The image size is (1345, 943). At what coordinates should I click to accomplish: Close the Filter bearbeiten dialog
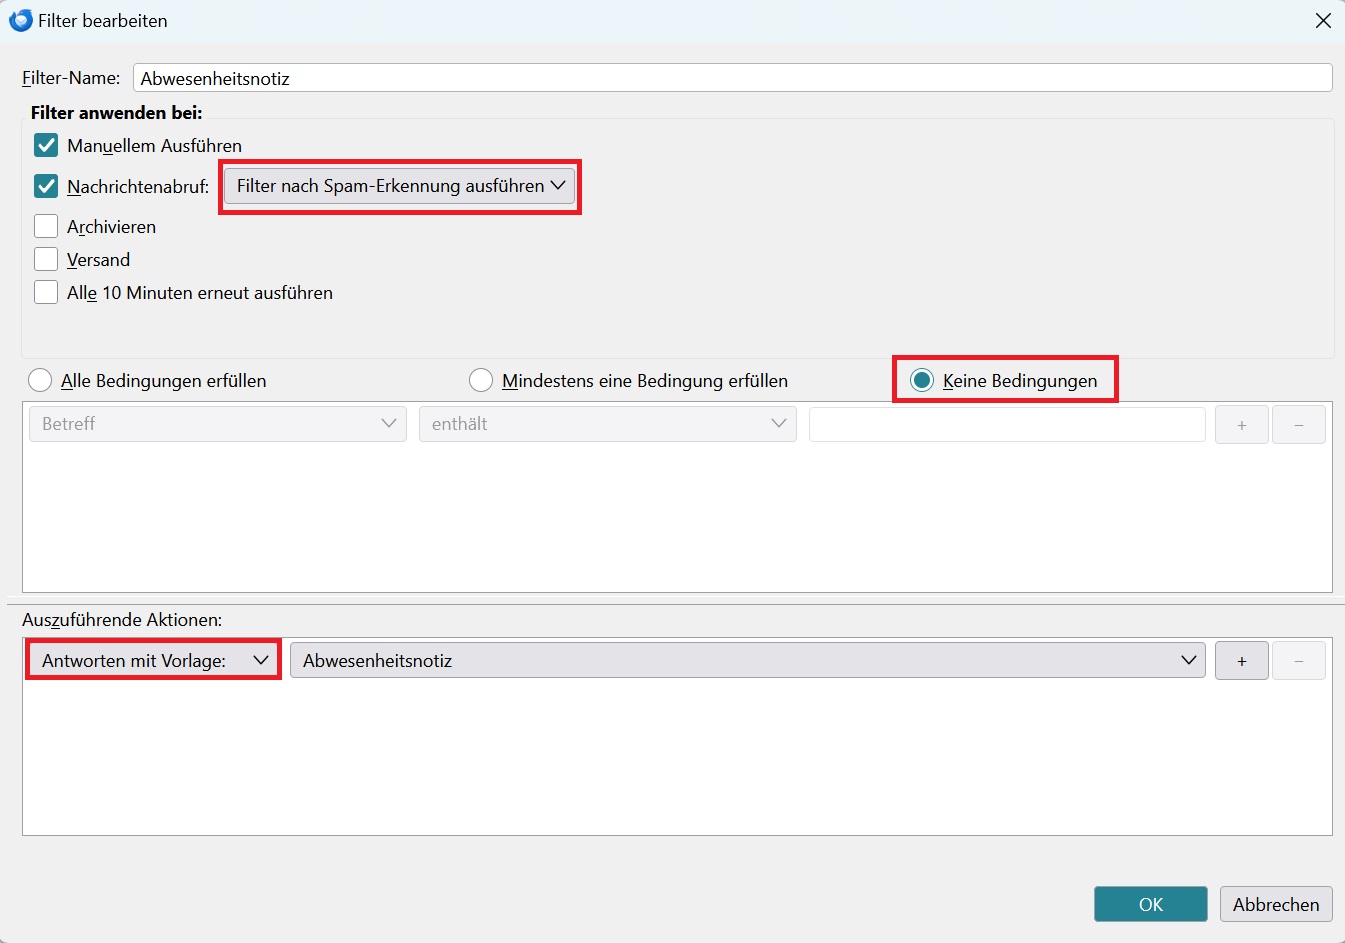(1322, 21)
